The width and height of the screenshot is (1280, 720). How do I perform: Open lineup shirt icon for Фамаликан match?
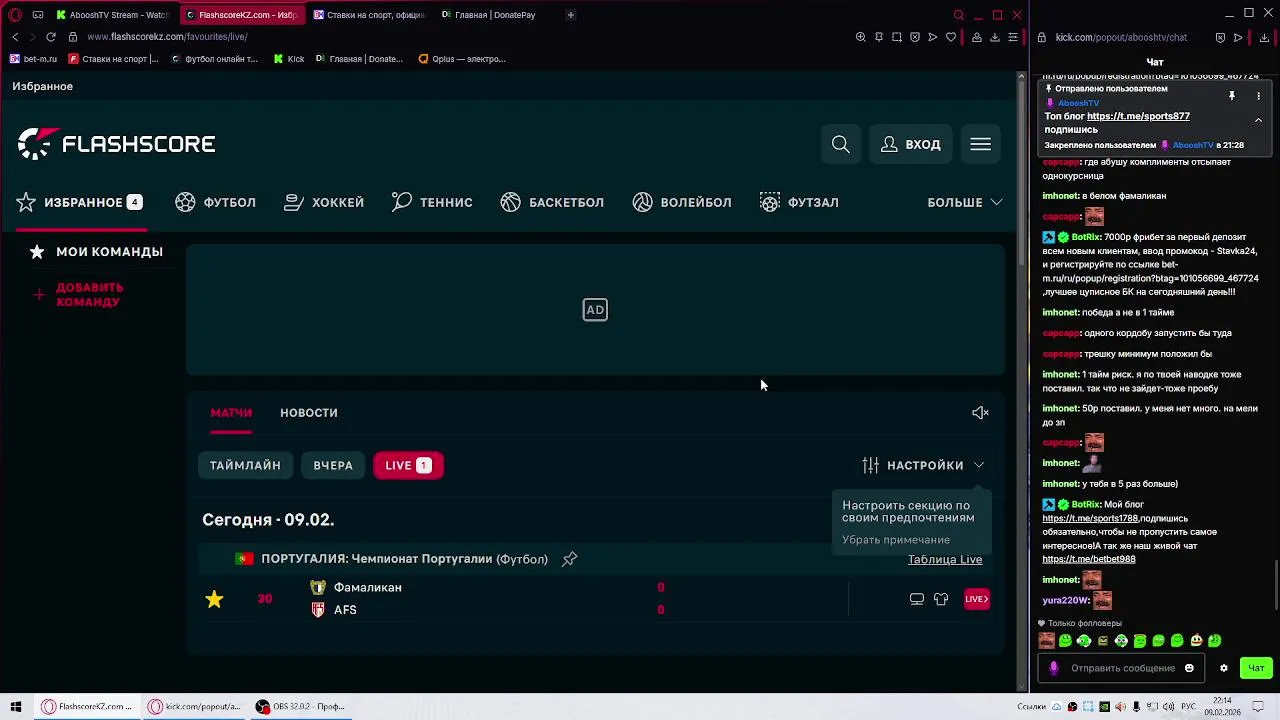(941, 599)
